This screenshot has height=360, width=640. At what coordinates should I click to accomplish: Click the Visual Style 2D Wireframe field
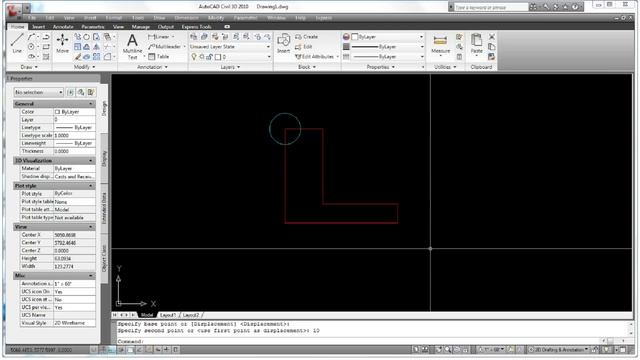pyautogui.click(x=74, y=323)
